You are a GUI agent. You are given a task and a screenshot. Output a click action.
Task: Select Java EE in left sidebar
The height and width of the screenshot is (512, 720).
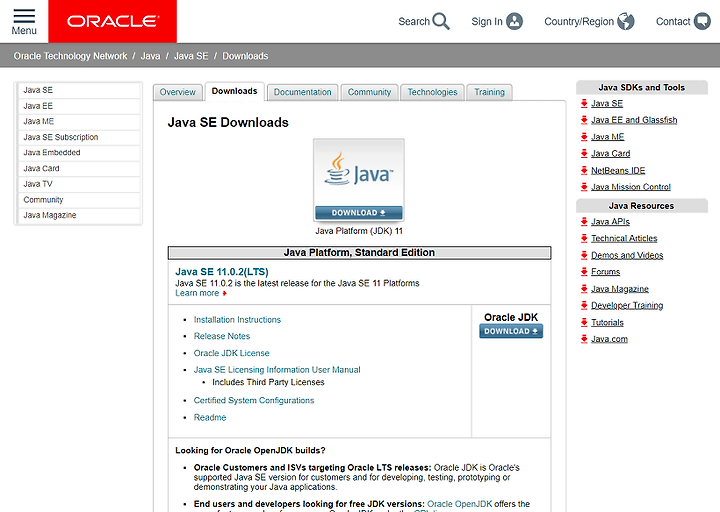point(79,106)
